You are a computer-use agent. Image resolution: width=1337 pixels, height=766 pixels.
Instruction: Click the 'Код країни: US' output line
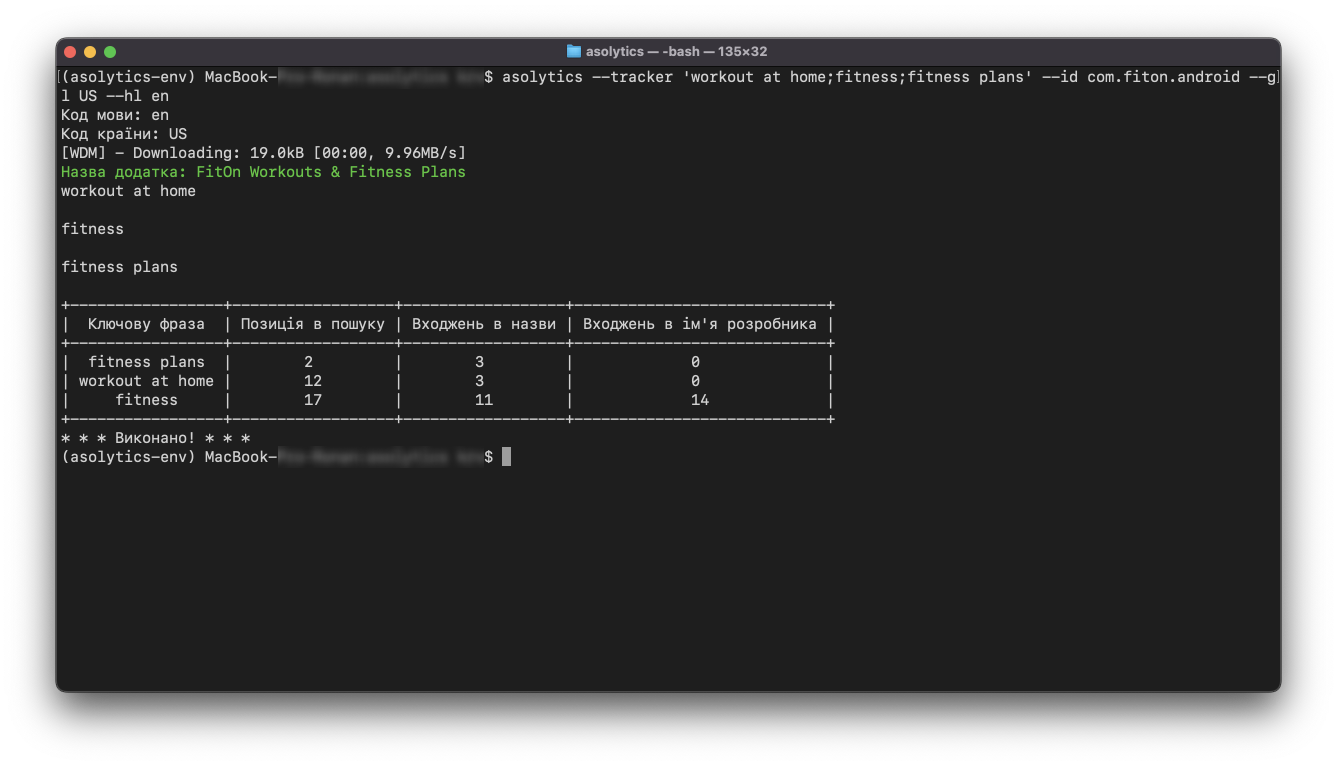pyautogui.click(x=124, y=134)
